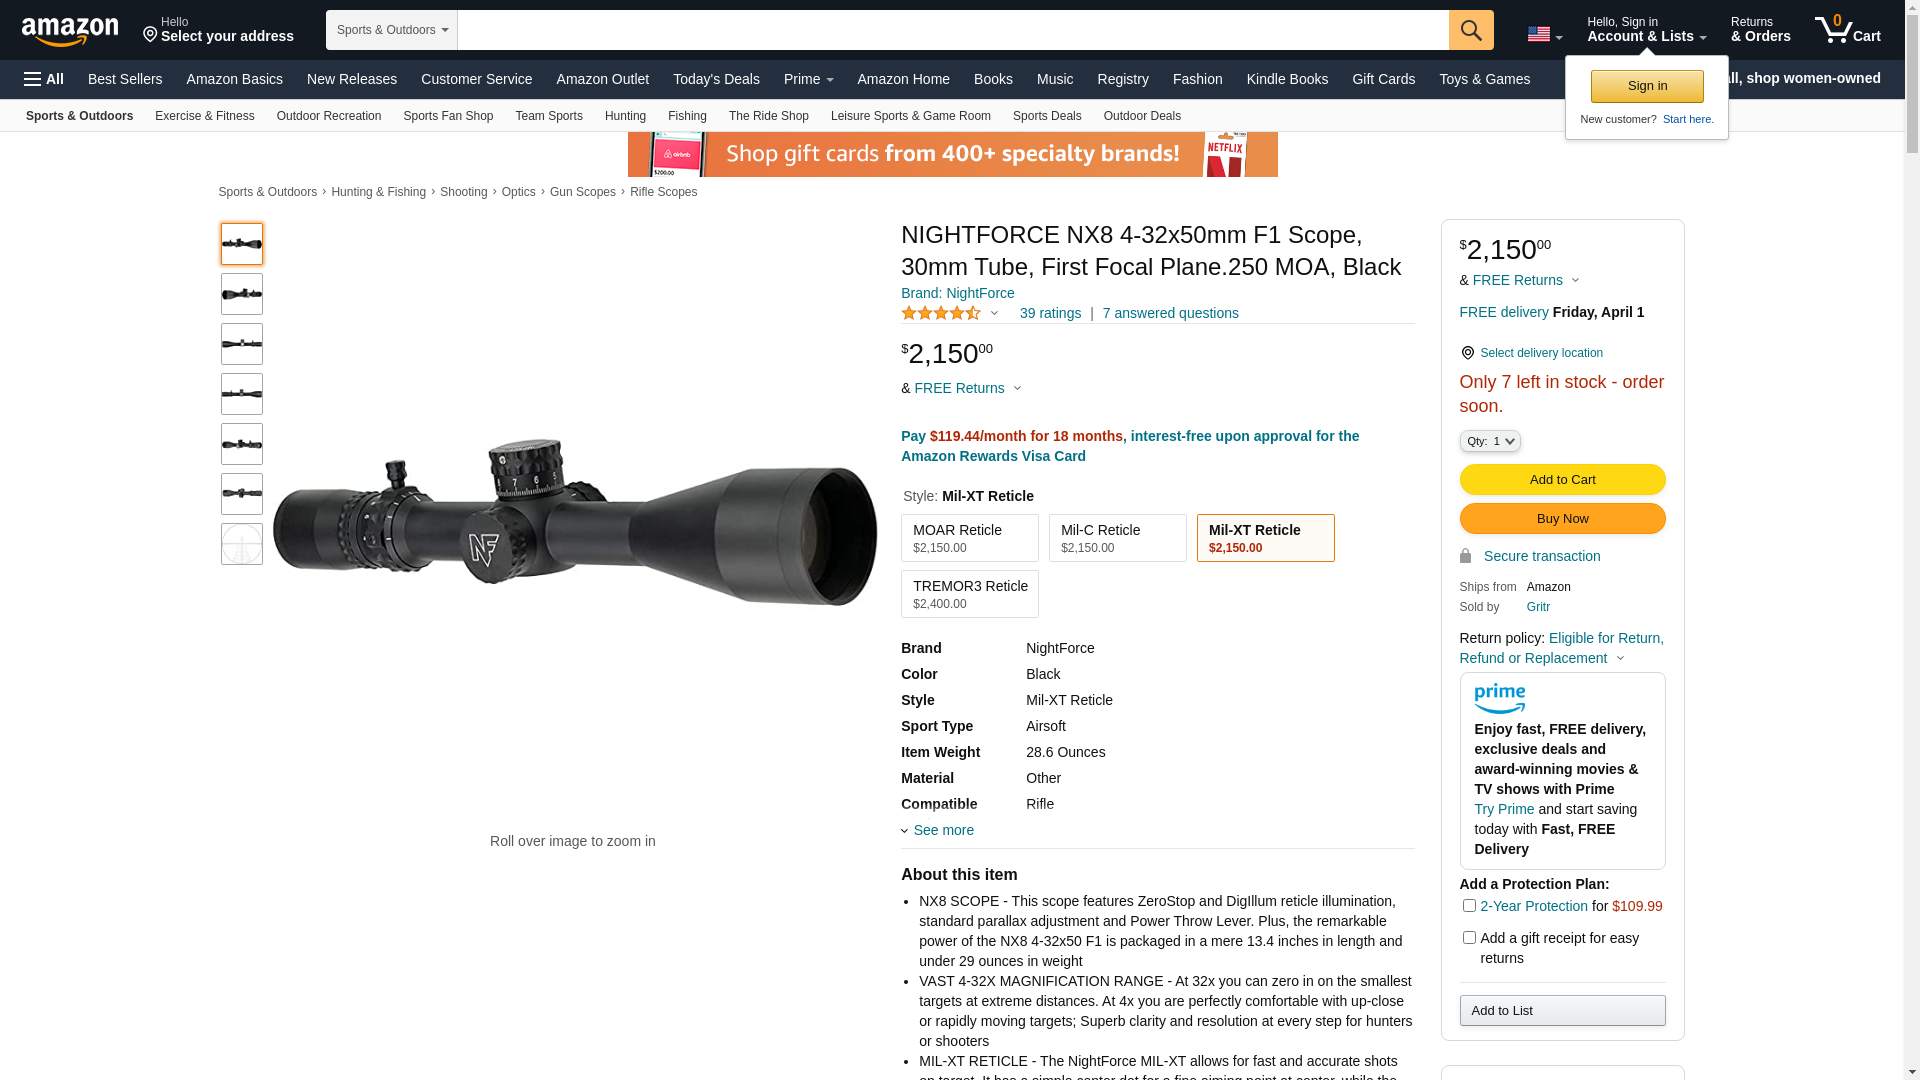The height and width of the screenshot is (1080, 1920).
Task: Click into the search input field
Action: click(x=953, y=30)
